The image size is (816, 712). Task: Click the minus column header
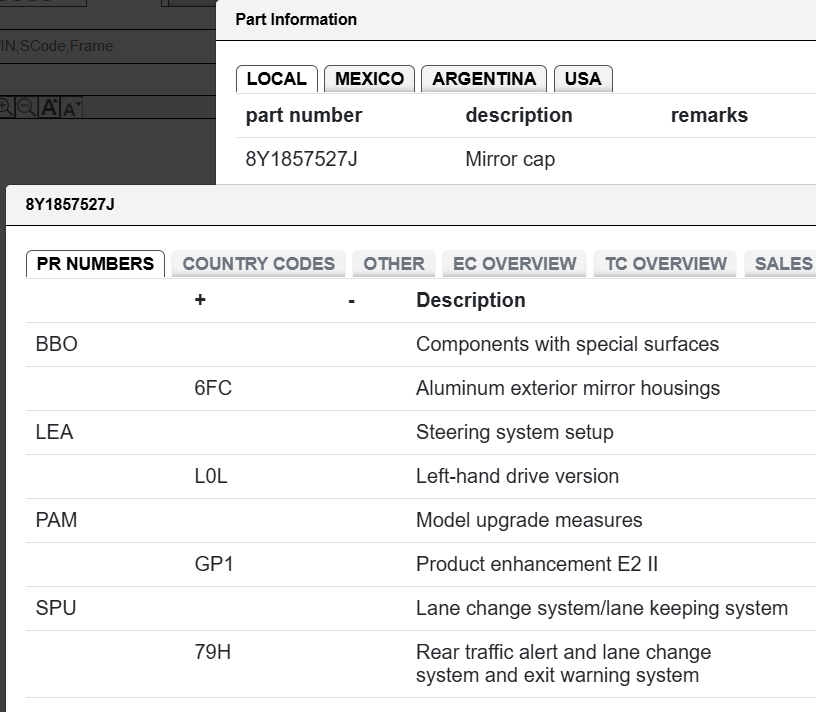coord(352,301)
